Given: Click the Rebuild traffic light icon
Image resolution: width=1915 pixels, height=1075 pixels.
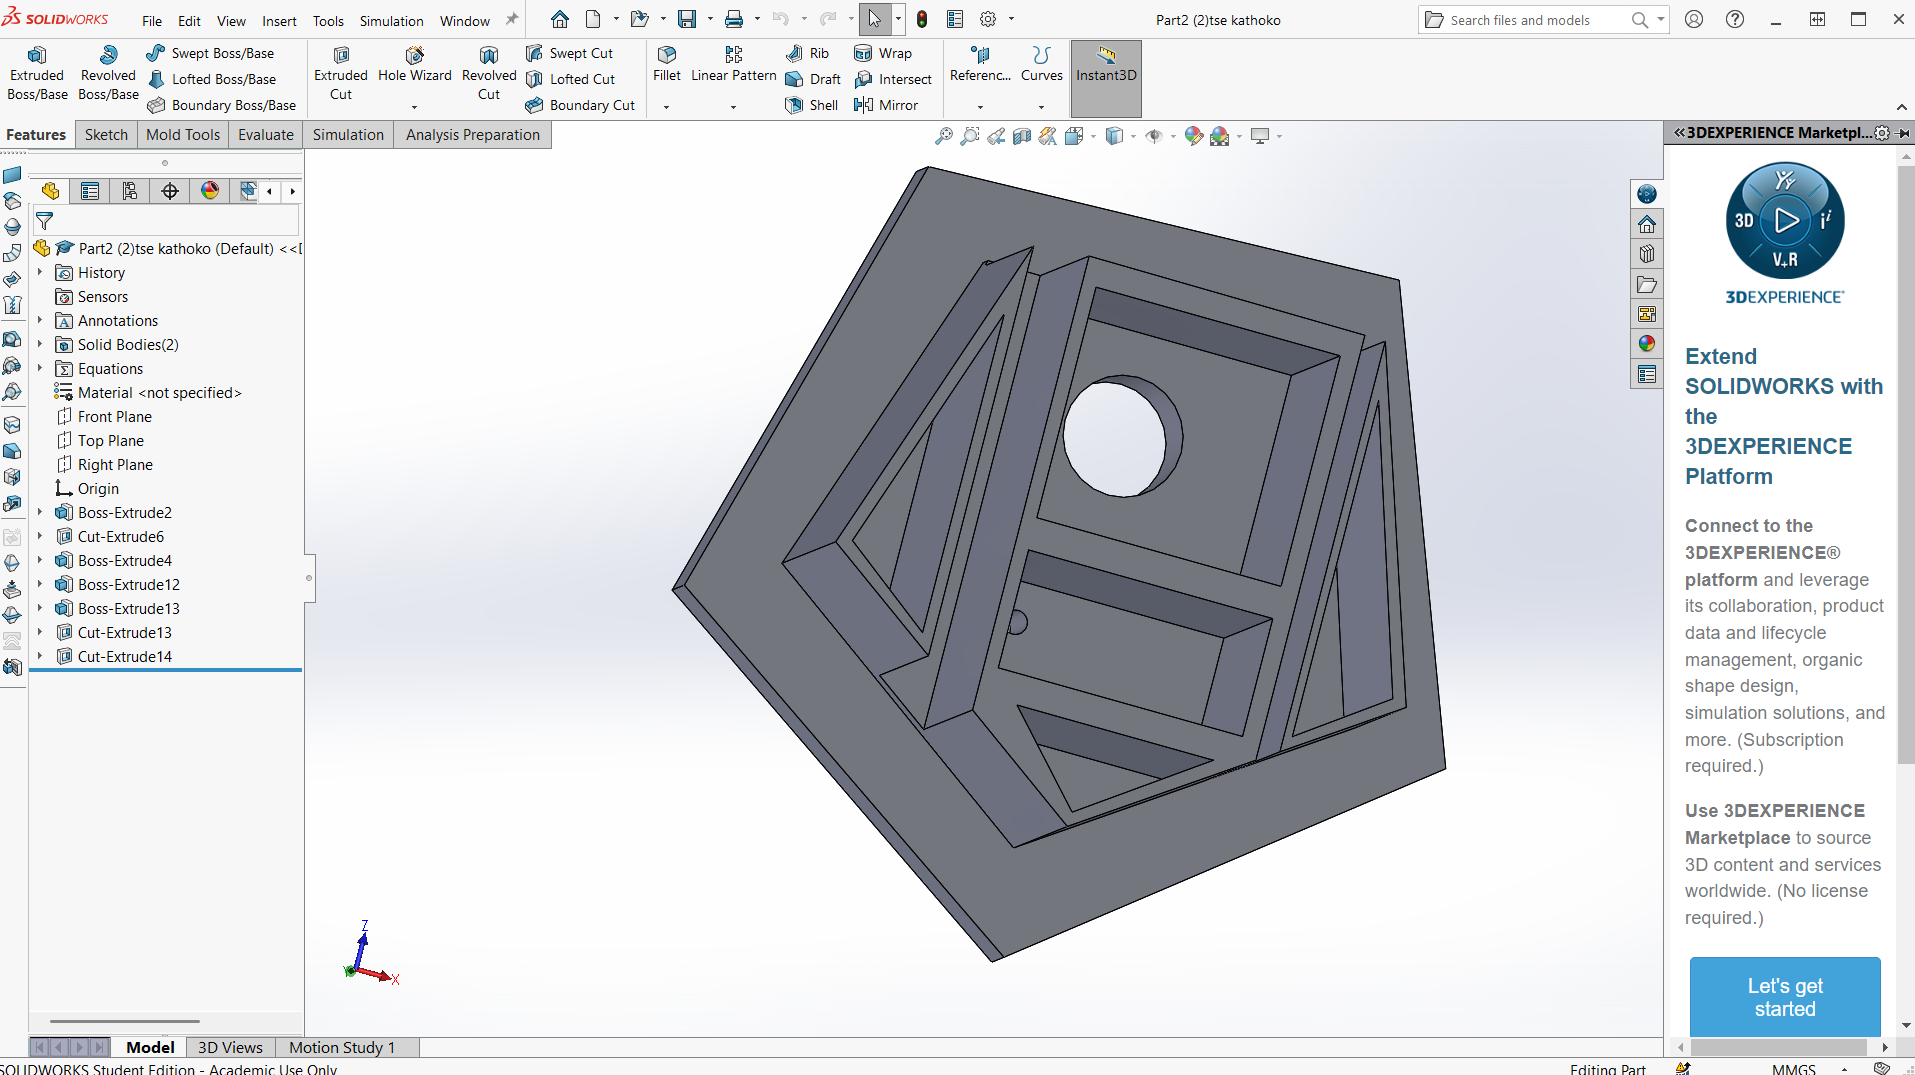Looking at the screenshot, I should tap(922, 19).
